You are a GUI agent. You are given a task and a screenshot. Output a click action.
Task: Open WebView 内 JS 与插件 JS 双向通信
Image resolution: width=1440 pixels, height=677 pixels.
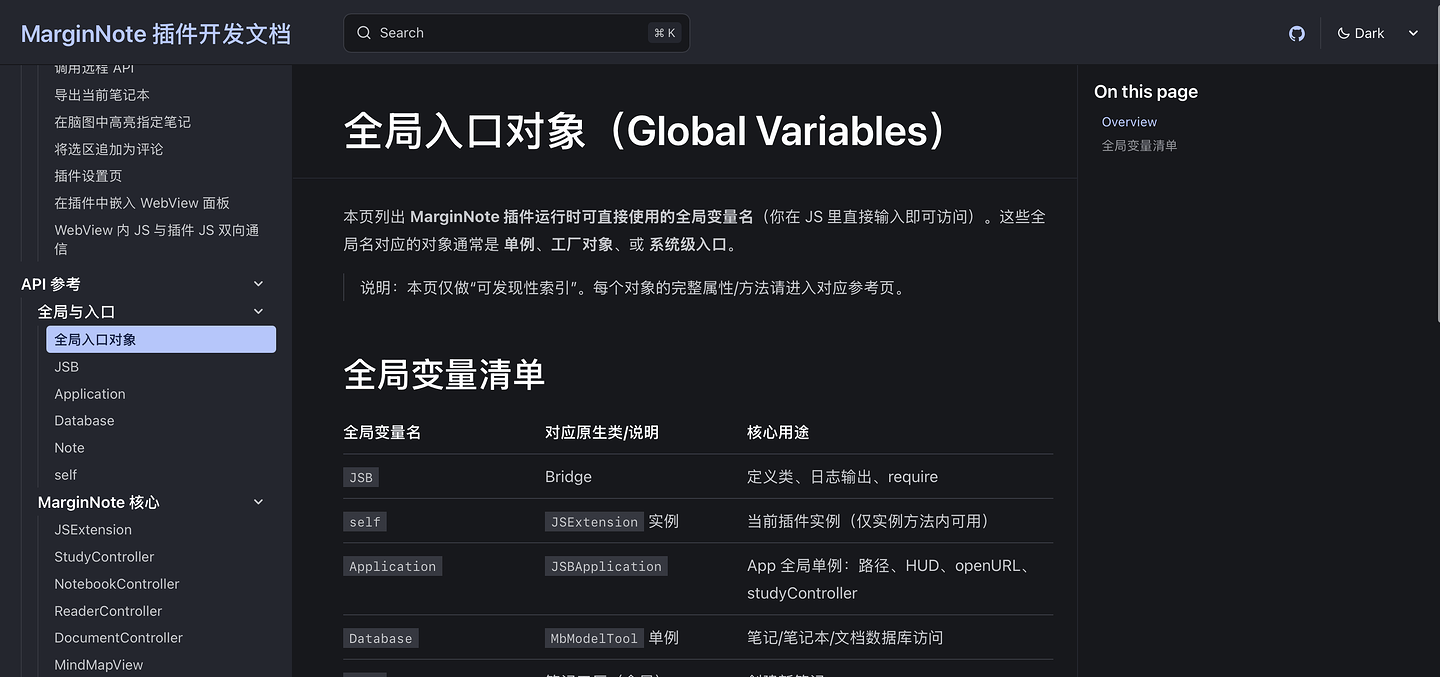[x=161, y=239]
